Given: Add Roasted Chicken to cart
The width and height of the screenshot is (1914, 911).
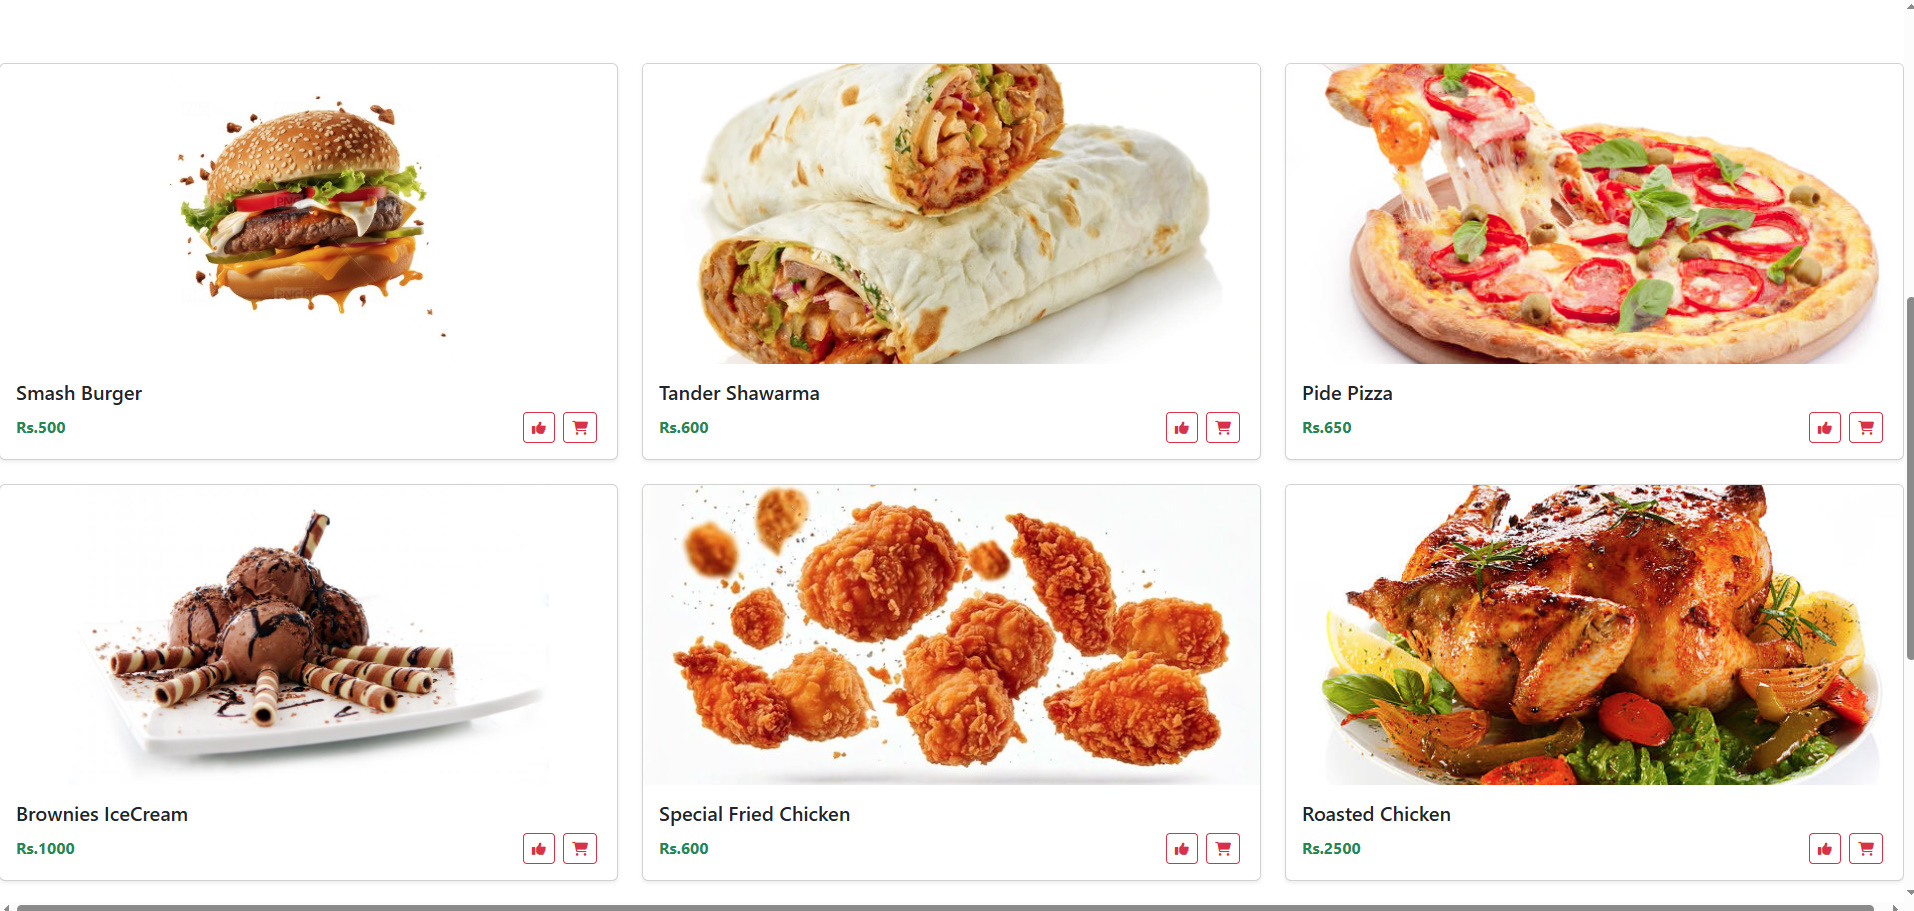Looking at the screenshot, I should coord(1866,849).
